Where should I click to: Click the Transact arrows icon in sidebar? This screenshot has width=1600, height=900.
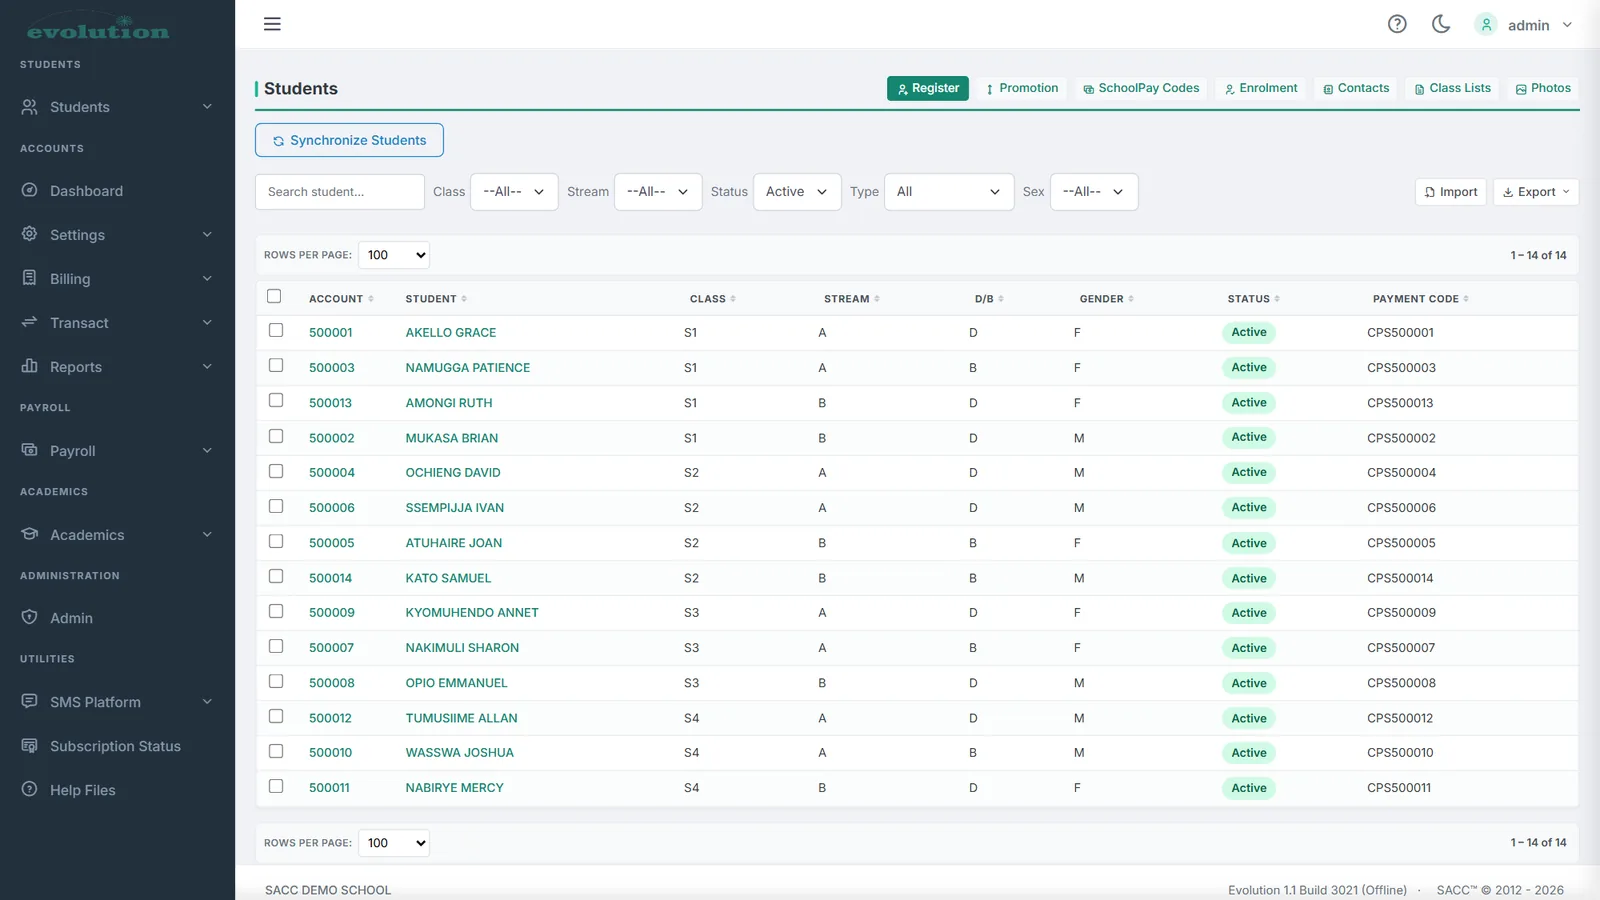pos(30,322)
